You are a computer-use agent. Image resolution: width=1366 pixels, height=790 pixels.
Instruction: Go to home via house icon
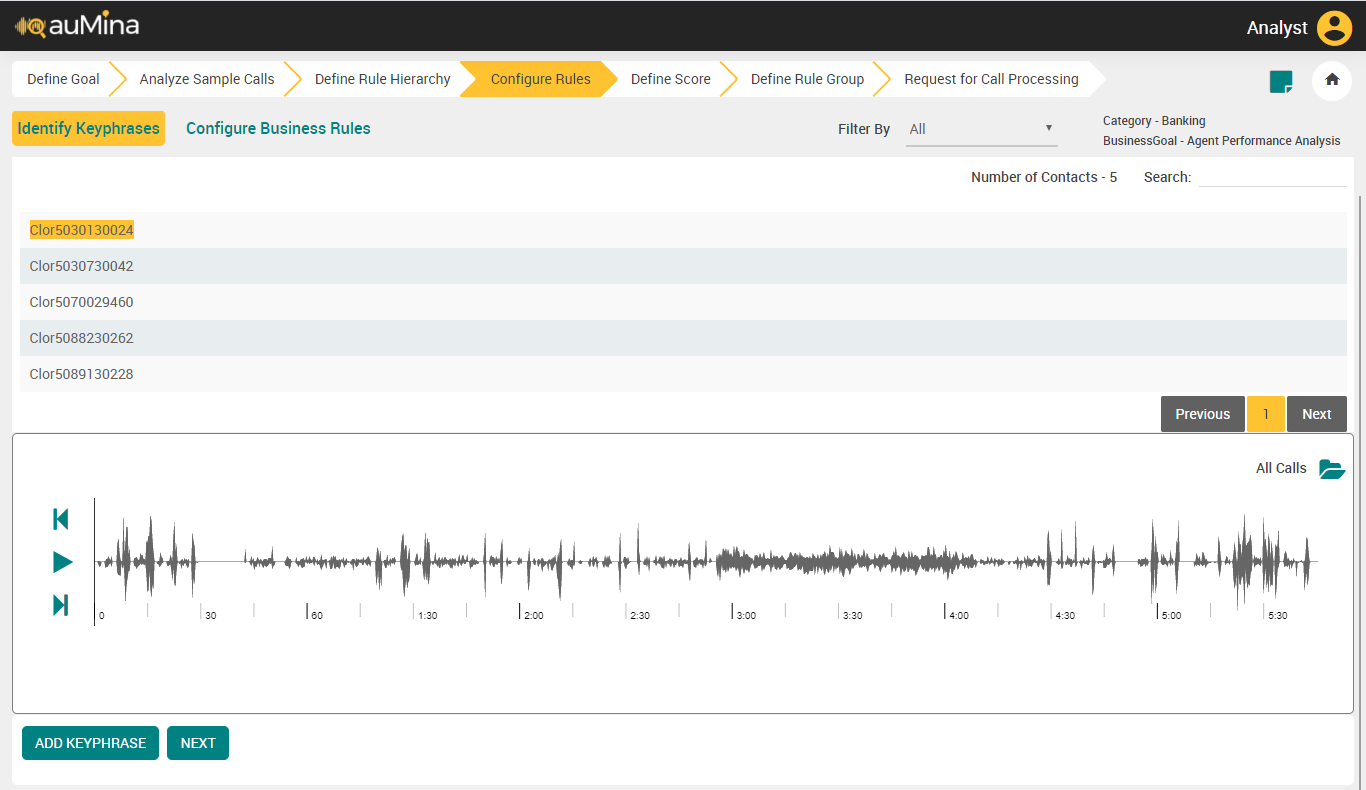1332,80
